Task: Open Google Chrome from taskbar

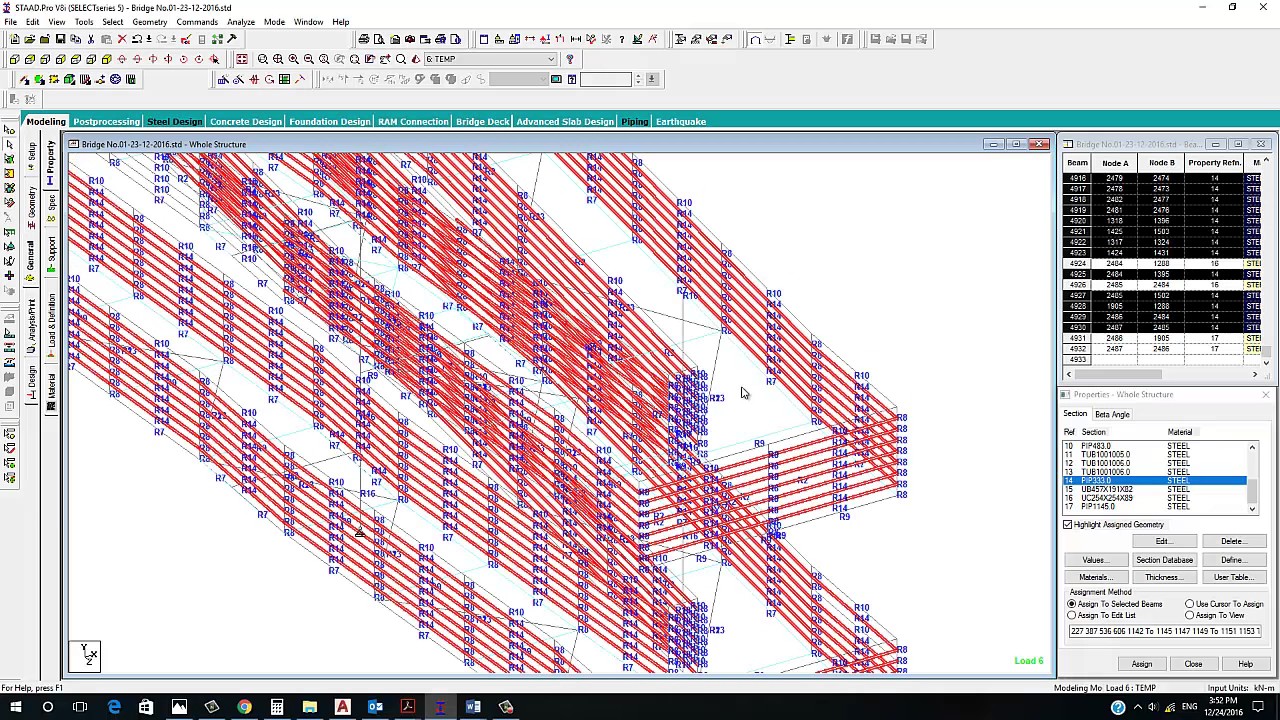Action: [244, 707]
